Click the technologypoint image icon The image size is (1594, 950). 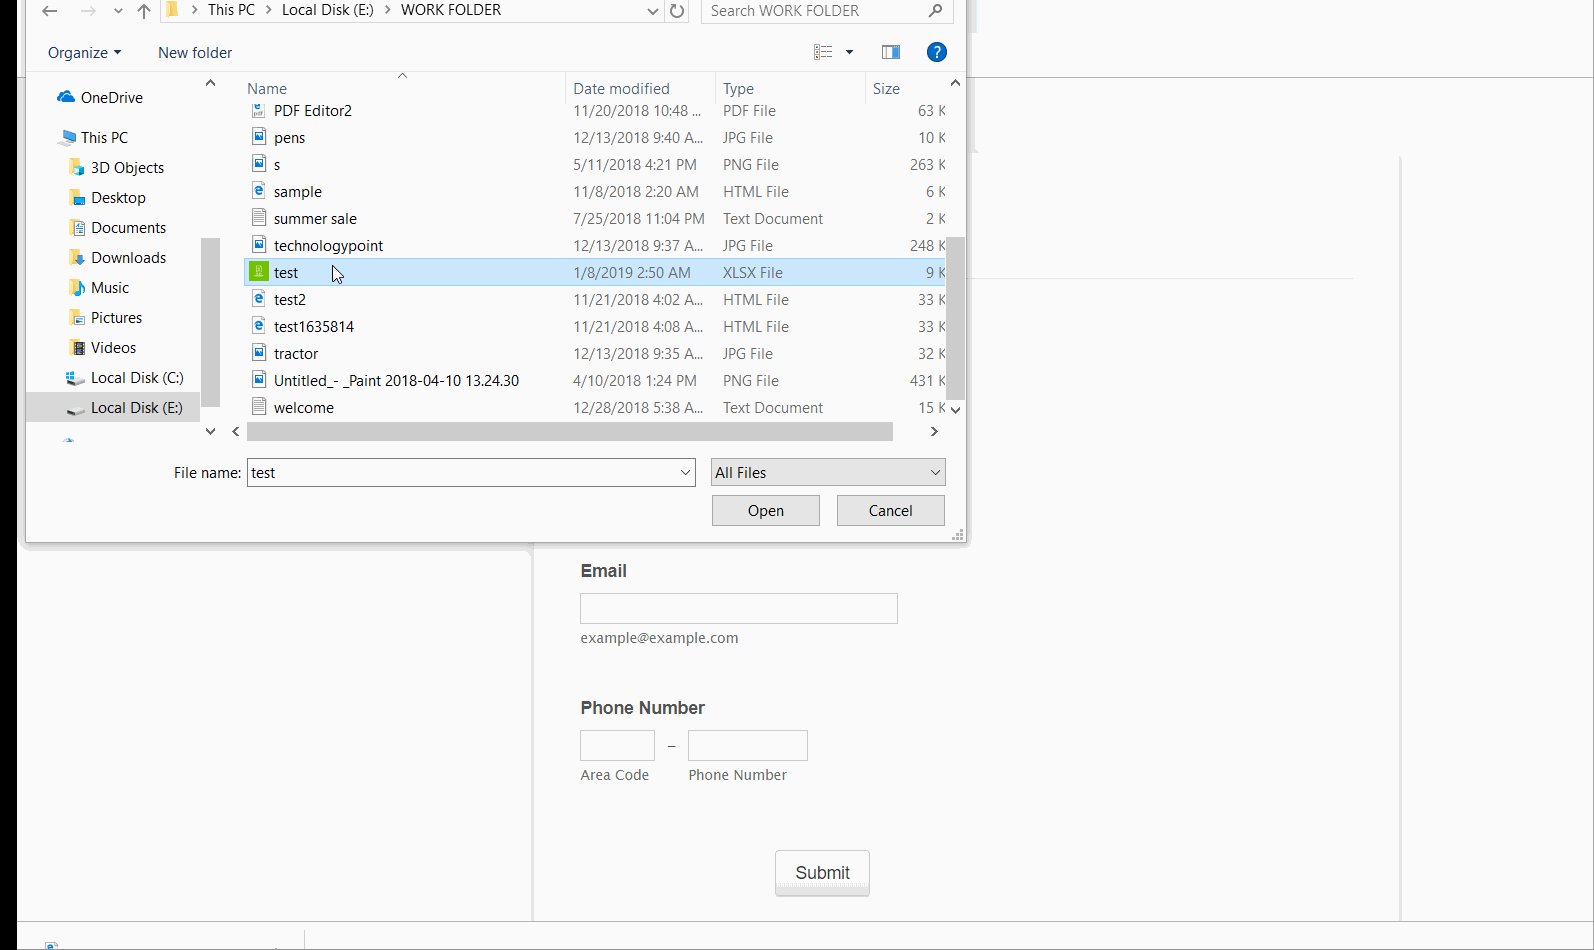pos(258,245)
